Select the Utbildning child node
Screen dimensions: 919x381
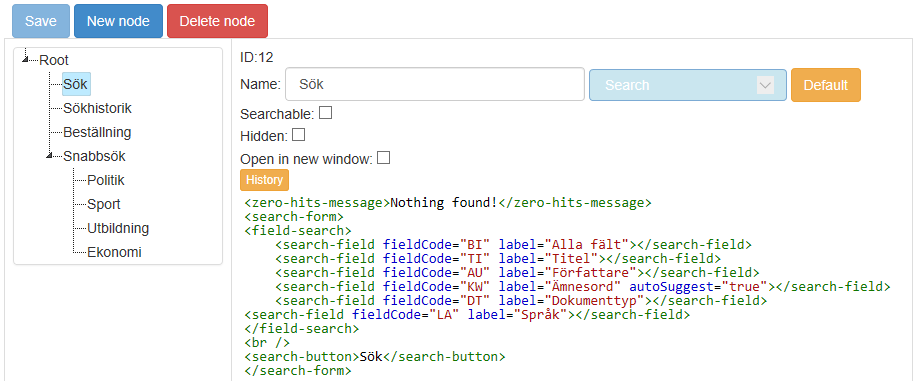(x=118, y=228)
